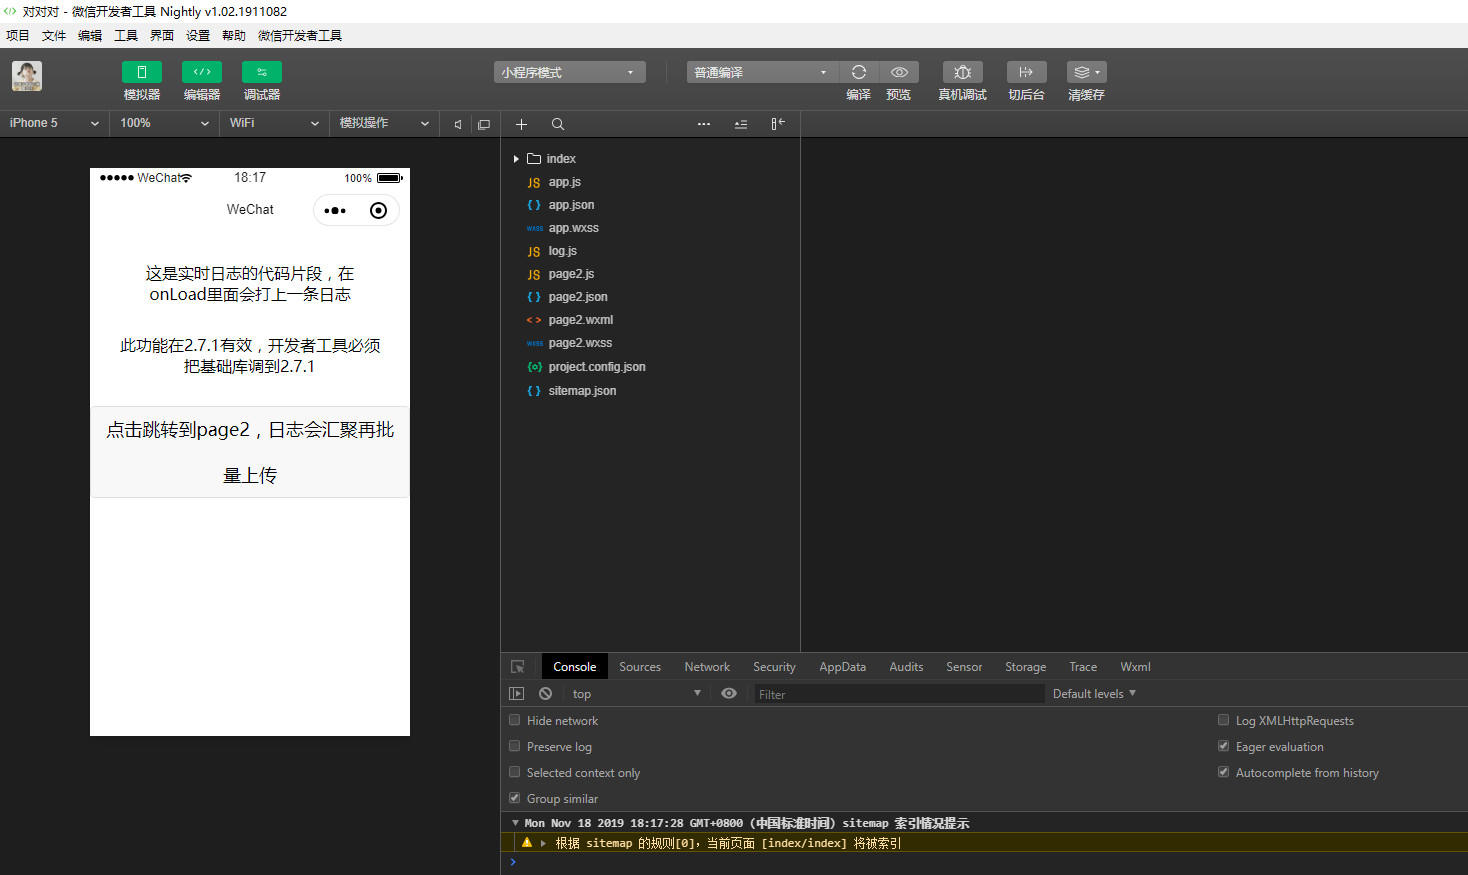Open the 设置 menu
The width and height of the screenshot is (1468, 875).
pyautogui.click(x=198, y=36)
